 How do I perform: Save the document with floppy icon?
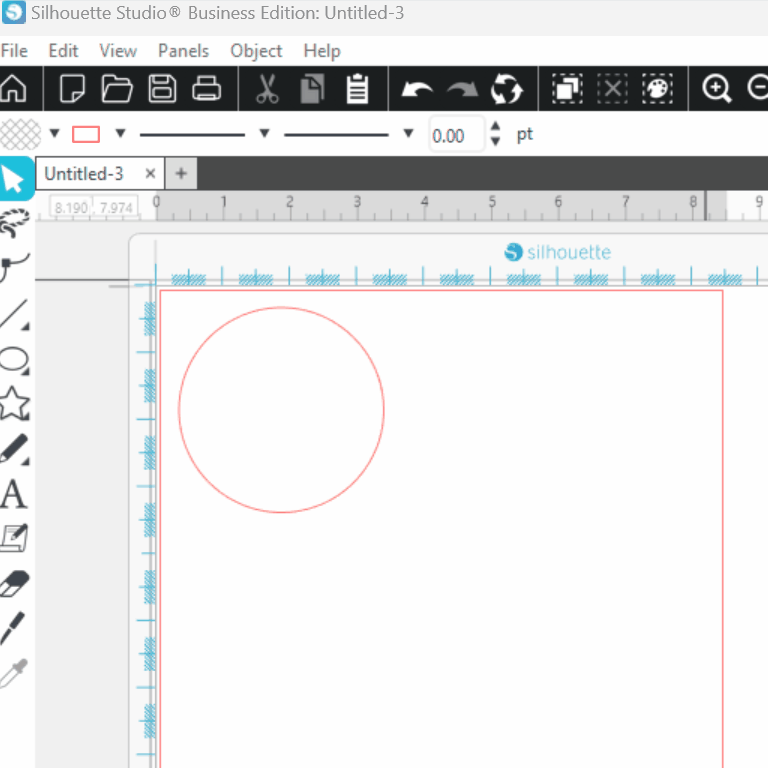(162, 89)
